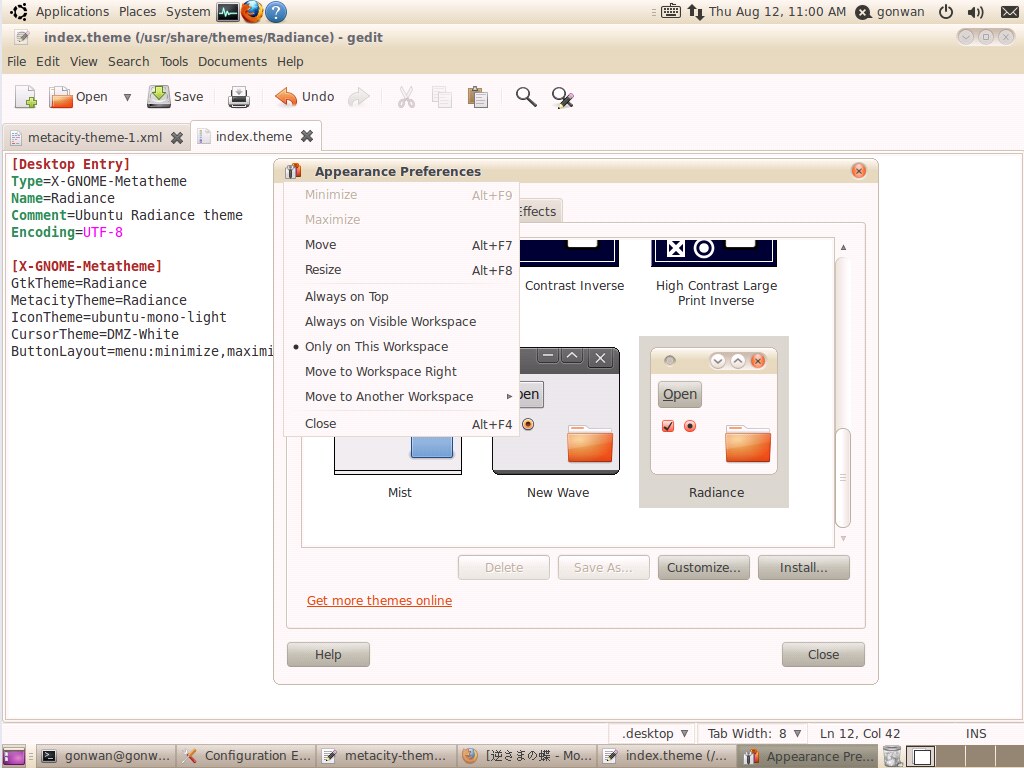Viewport: 1024px width, 768px height.
Task: Close the index.theme tab
Action: pyautogui.click(x=307, y=136)
